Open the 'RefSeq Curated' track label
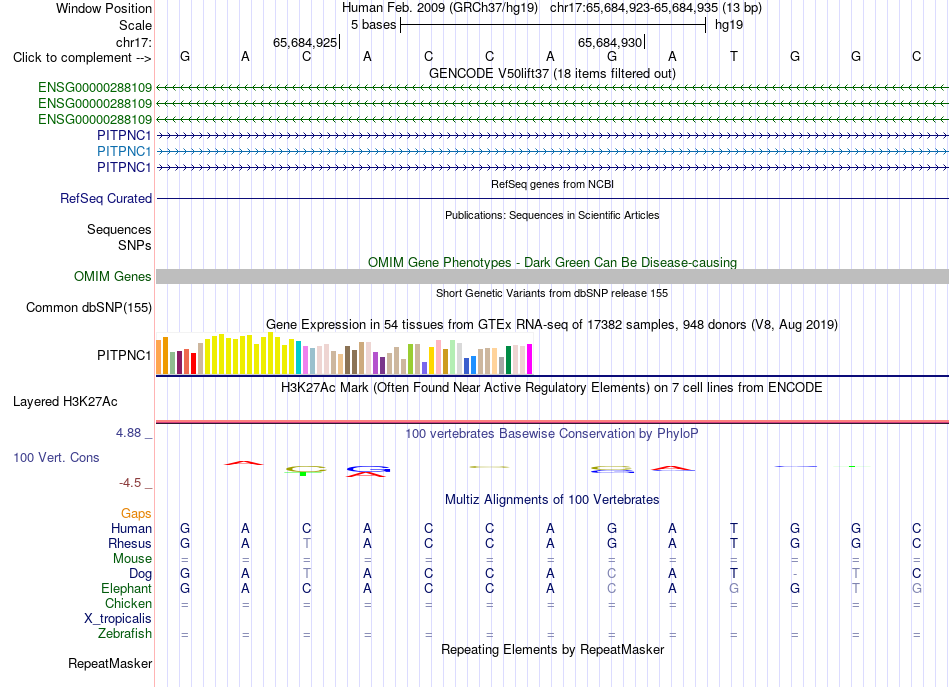The width and height of the screenshot is (950, 687). [106, 198]
